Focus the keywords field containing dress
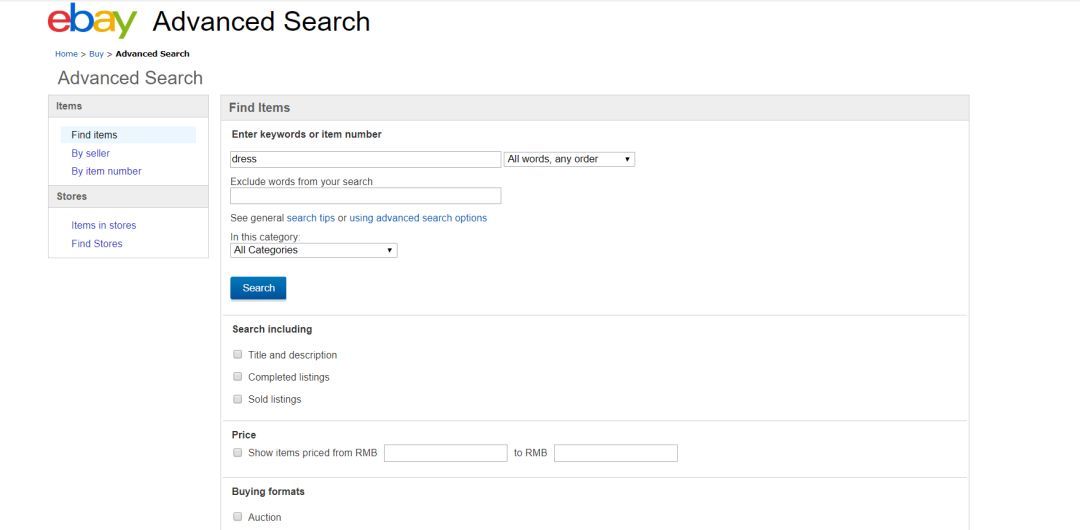The width and height of the screenshot is (1080, 530). point(365,159)
